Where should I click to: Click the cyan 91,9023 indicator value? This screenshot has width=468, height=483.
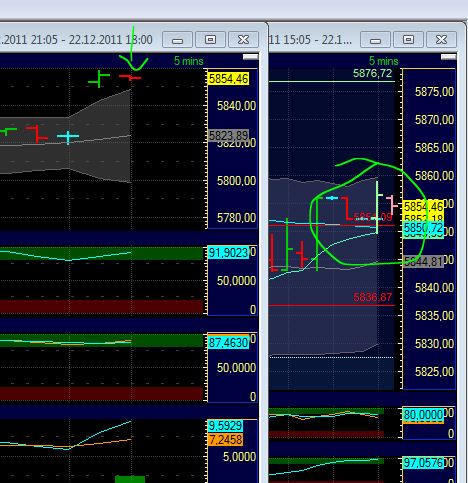pyautogui.click(x=228, y=253)
